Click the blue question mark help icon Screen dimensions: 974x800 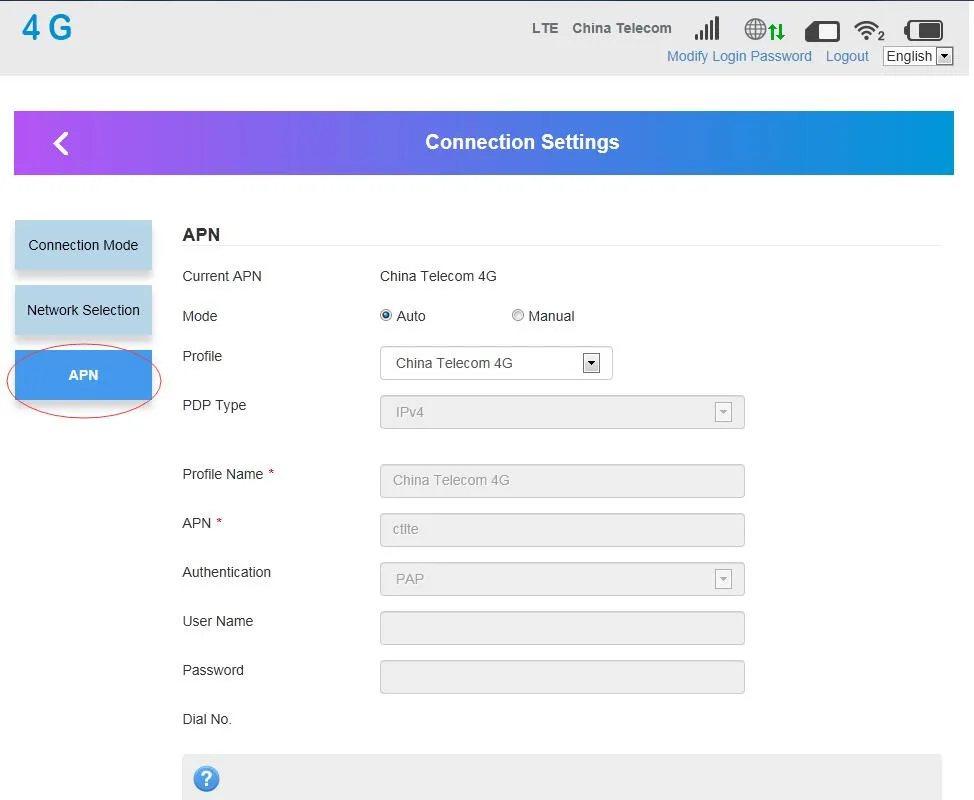tap(206, 778)
